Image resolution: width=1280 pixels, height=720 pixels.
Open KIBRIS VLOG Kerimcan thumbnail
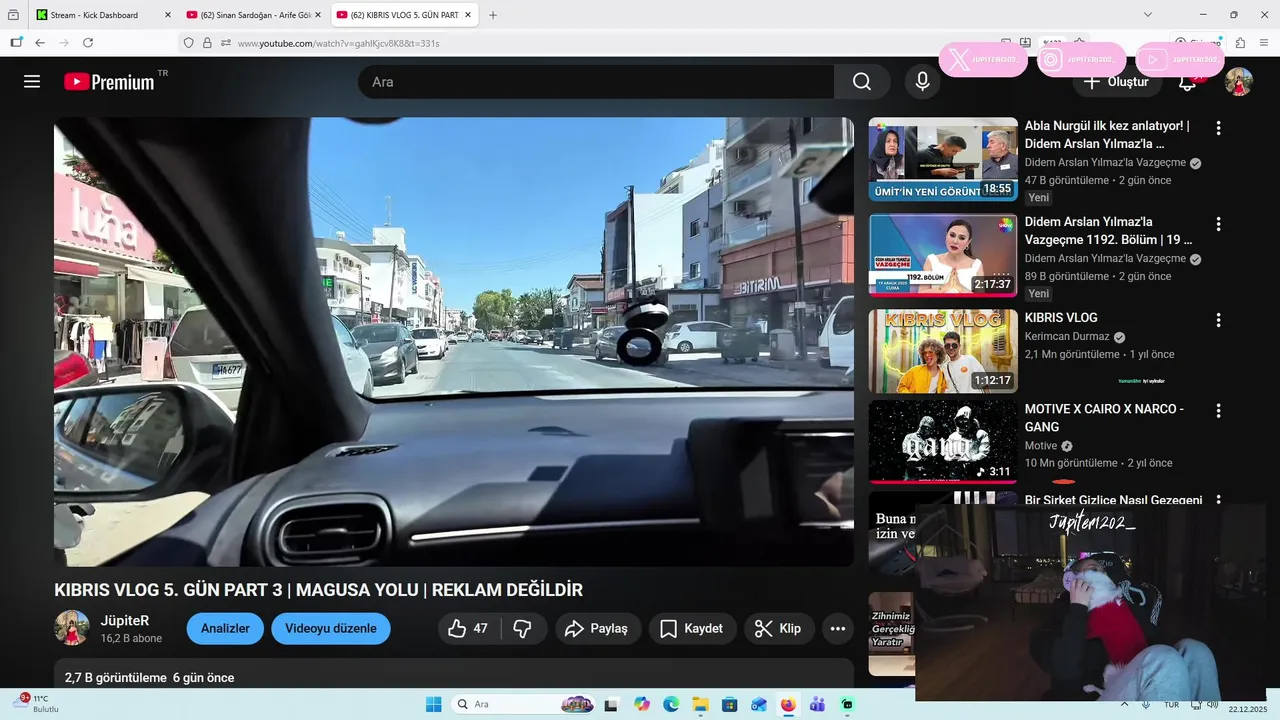(x=943, y=351)
